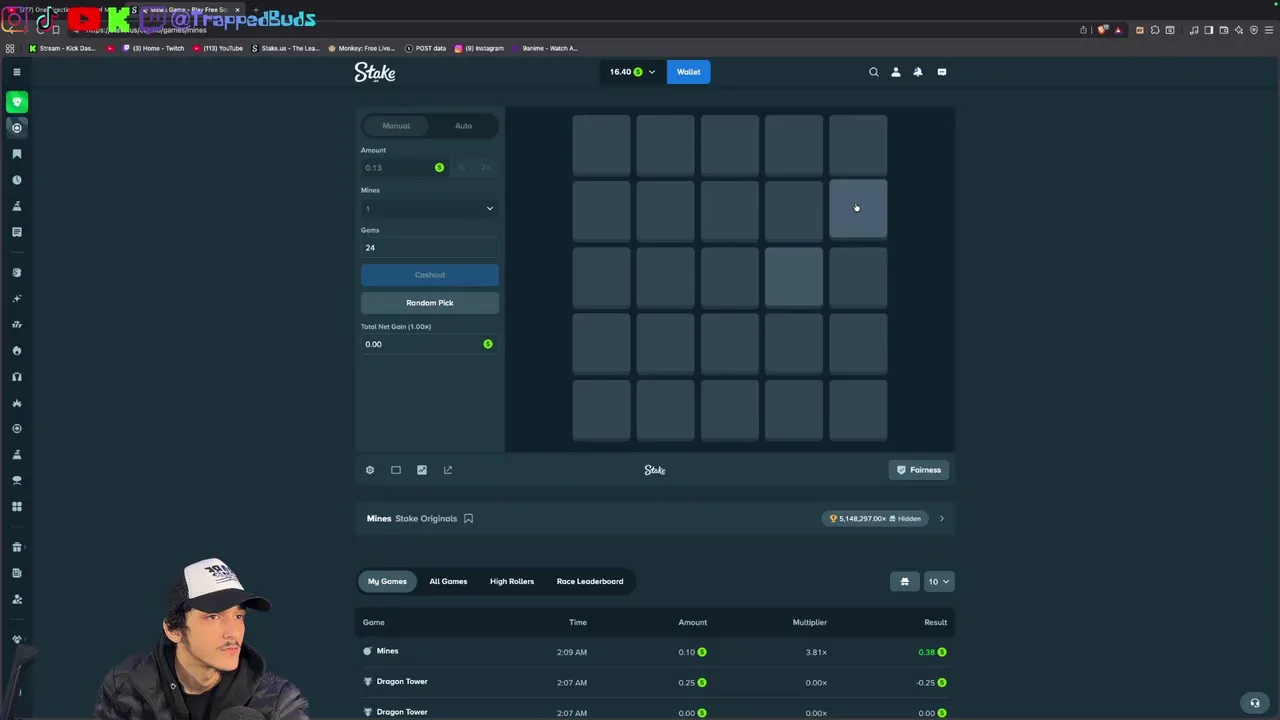1280x720 pixels.
Task: Click the Gems field showing 24
Action: point(429,248)
